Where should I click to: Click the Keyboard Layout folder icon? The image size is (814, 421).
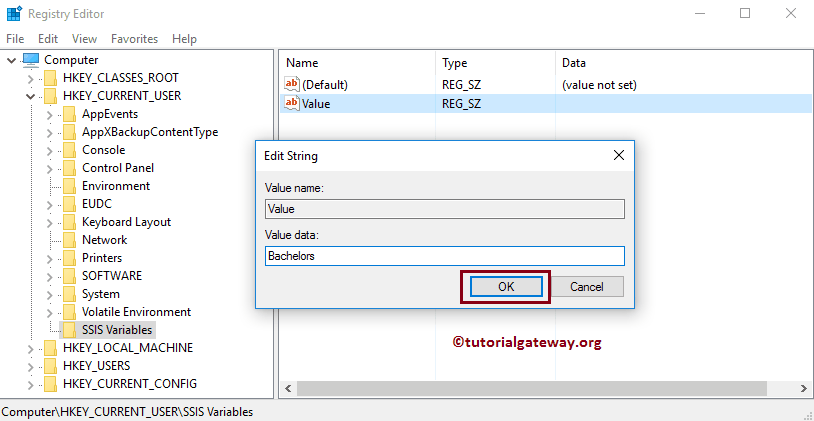coord(69,222)
